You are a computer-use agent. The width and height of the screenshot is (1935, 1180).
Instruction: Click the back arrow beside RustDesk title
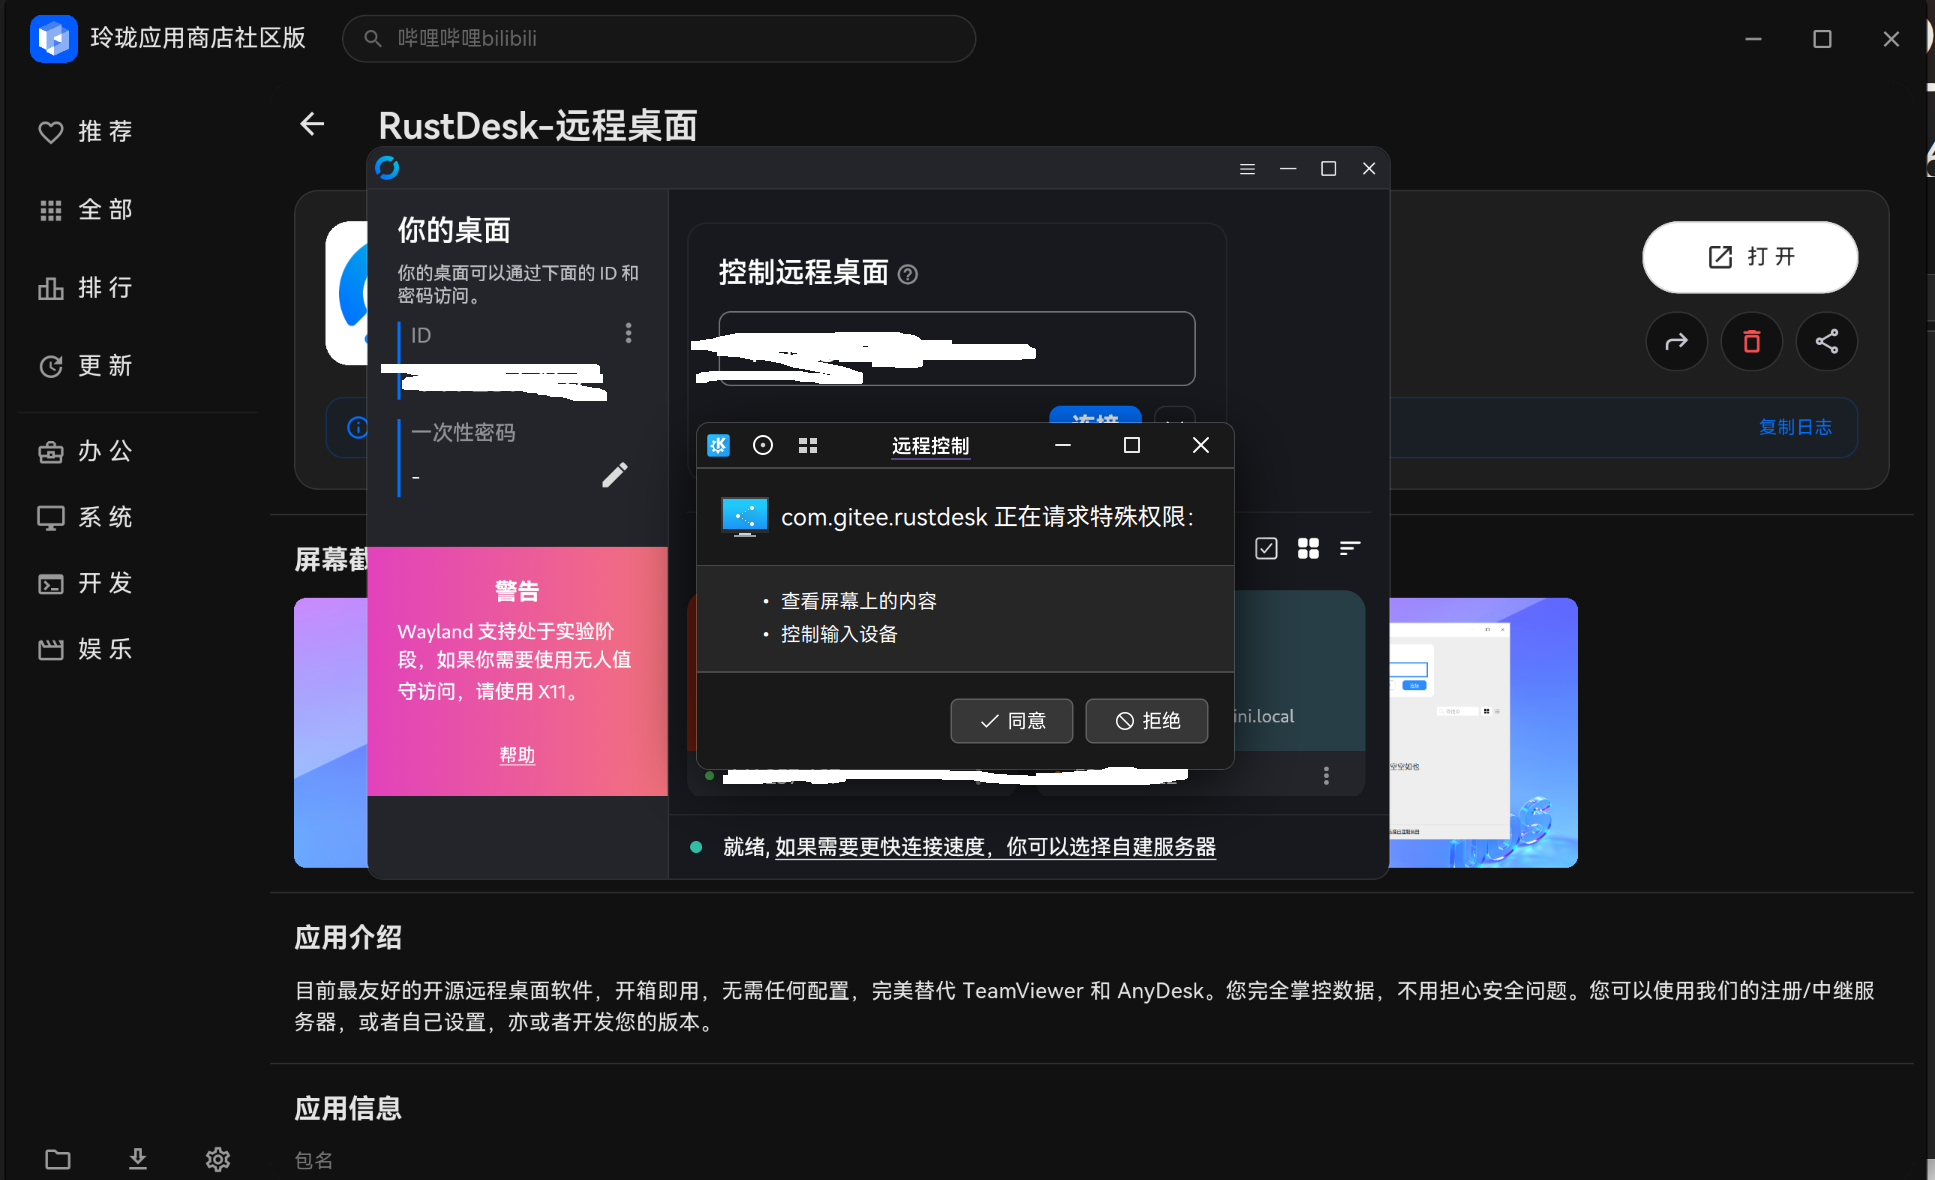point(312,124)
